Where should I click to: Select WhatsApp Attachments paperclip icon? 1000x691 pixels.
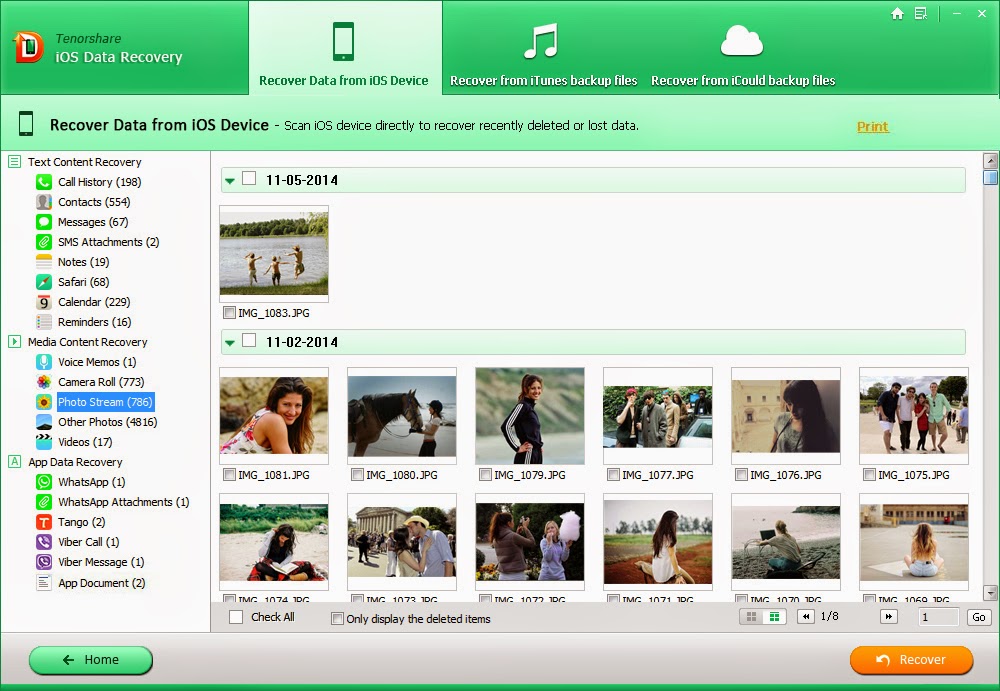click(44, 502)
